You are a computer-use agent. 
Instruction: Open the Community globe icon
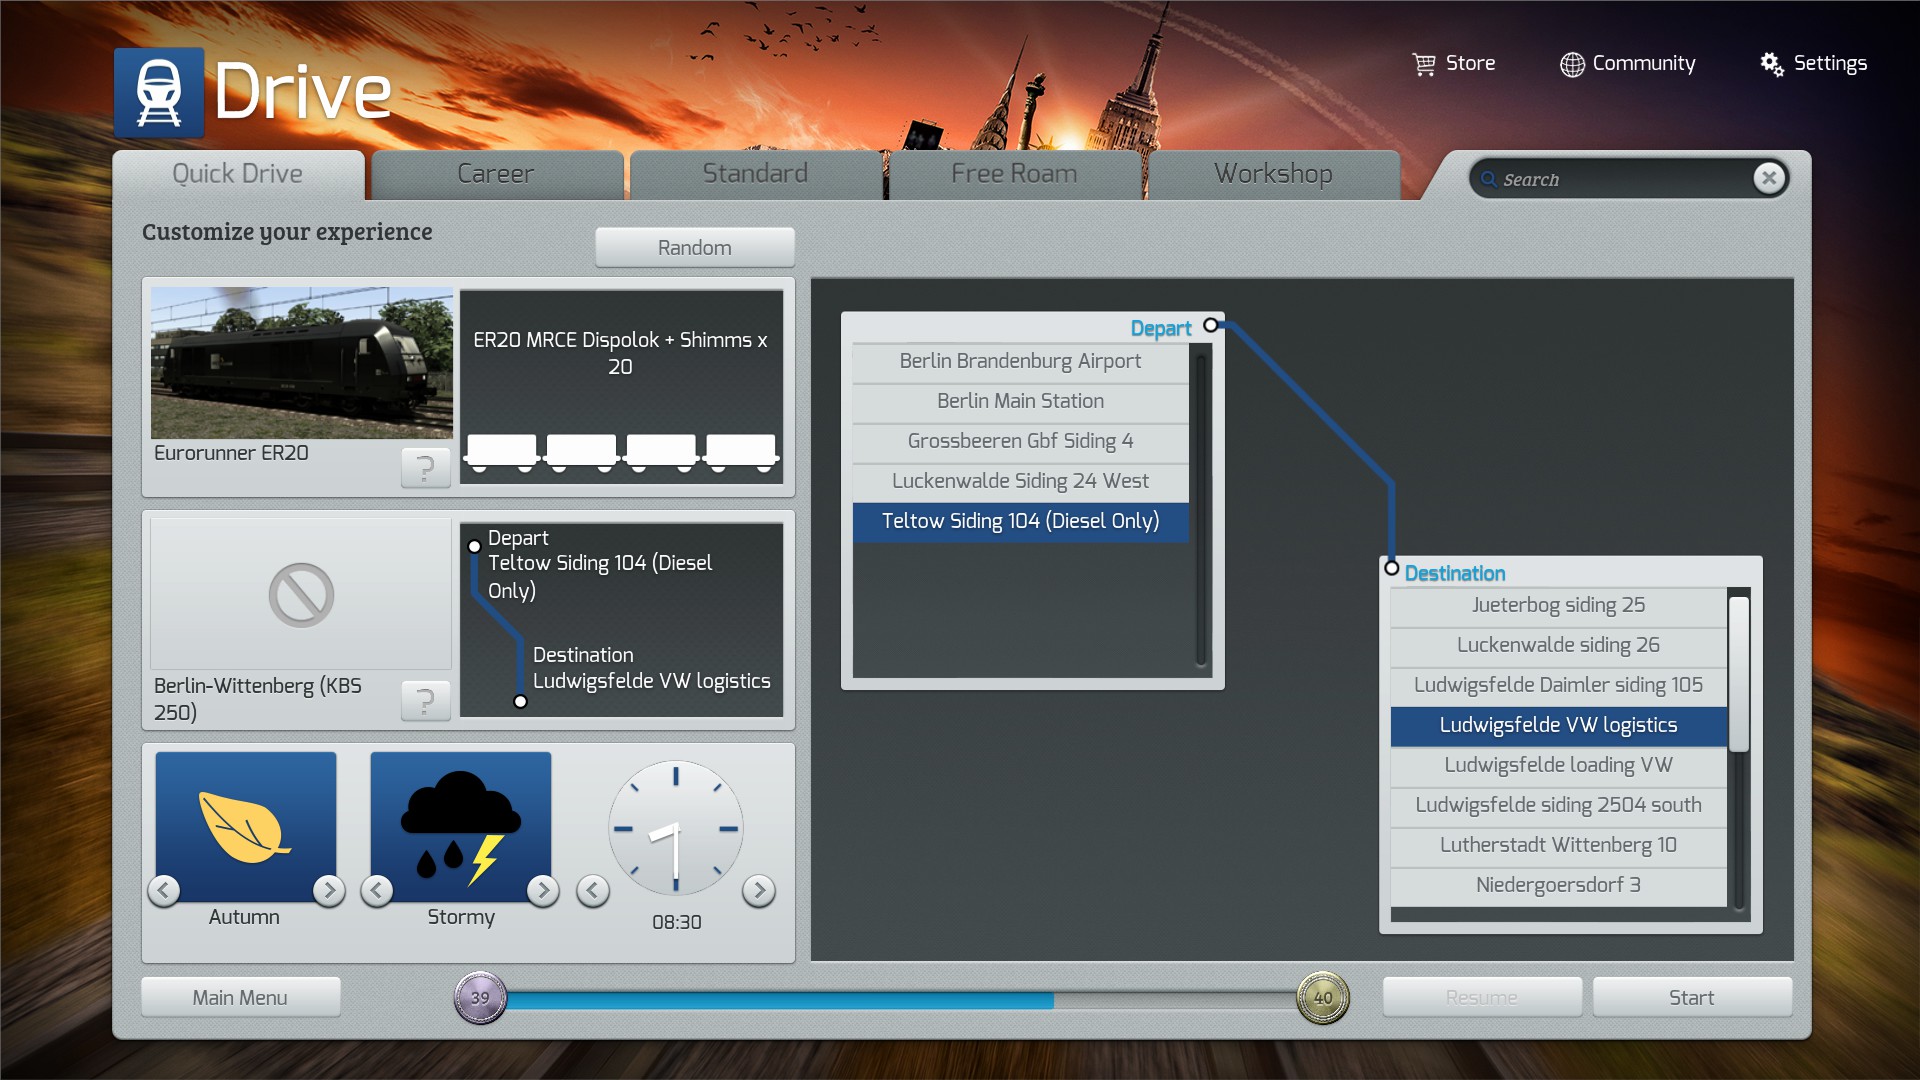1572,64
